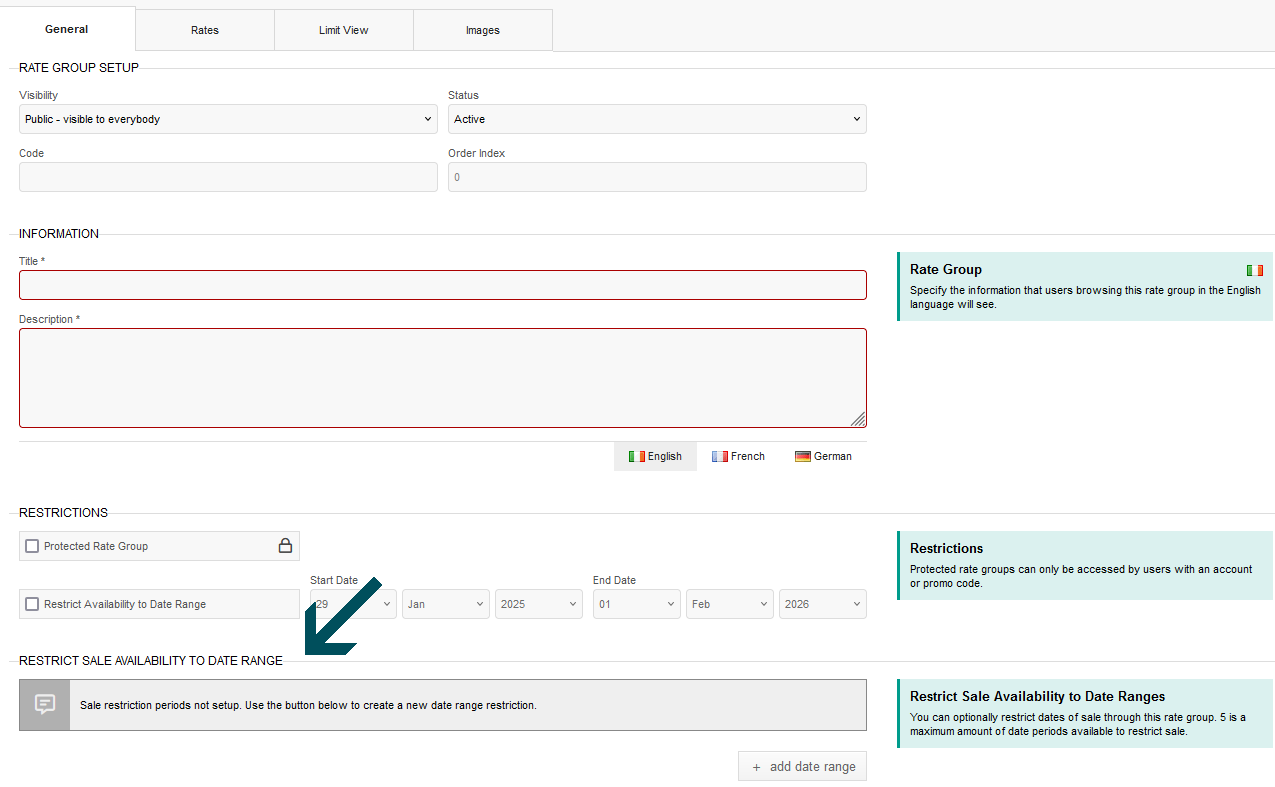Open the Limit View tab
The width and height of the screenshot is (1275, 787).
pyautogui.click(x=344, y=30)
